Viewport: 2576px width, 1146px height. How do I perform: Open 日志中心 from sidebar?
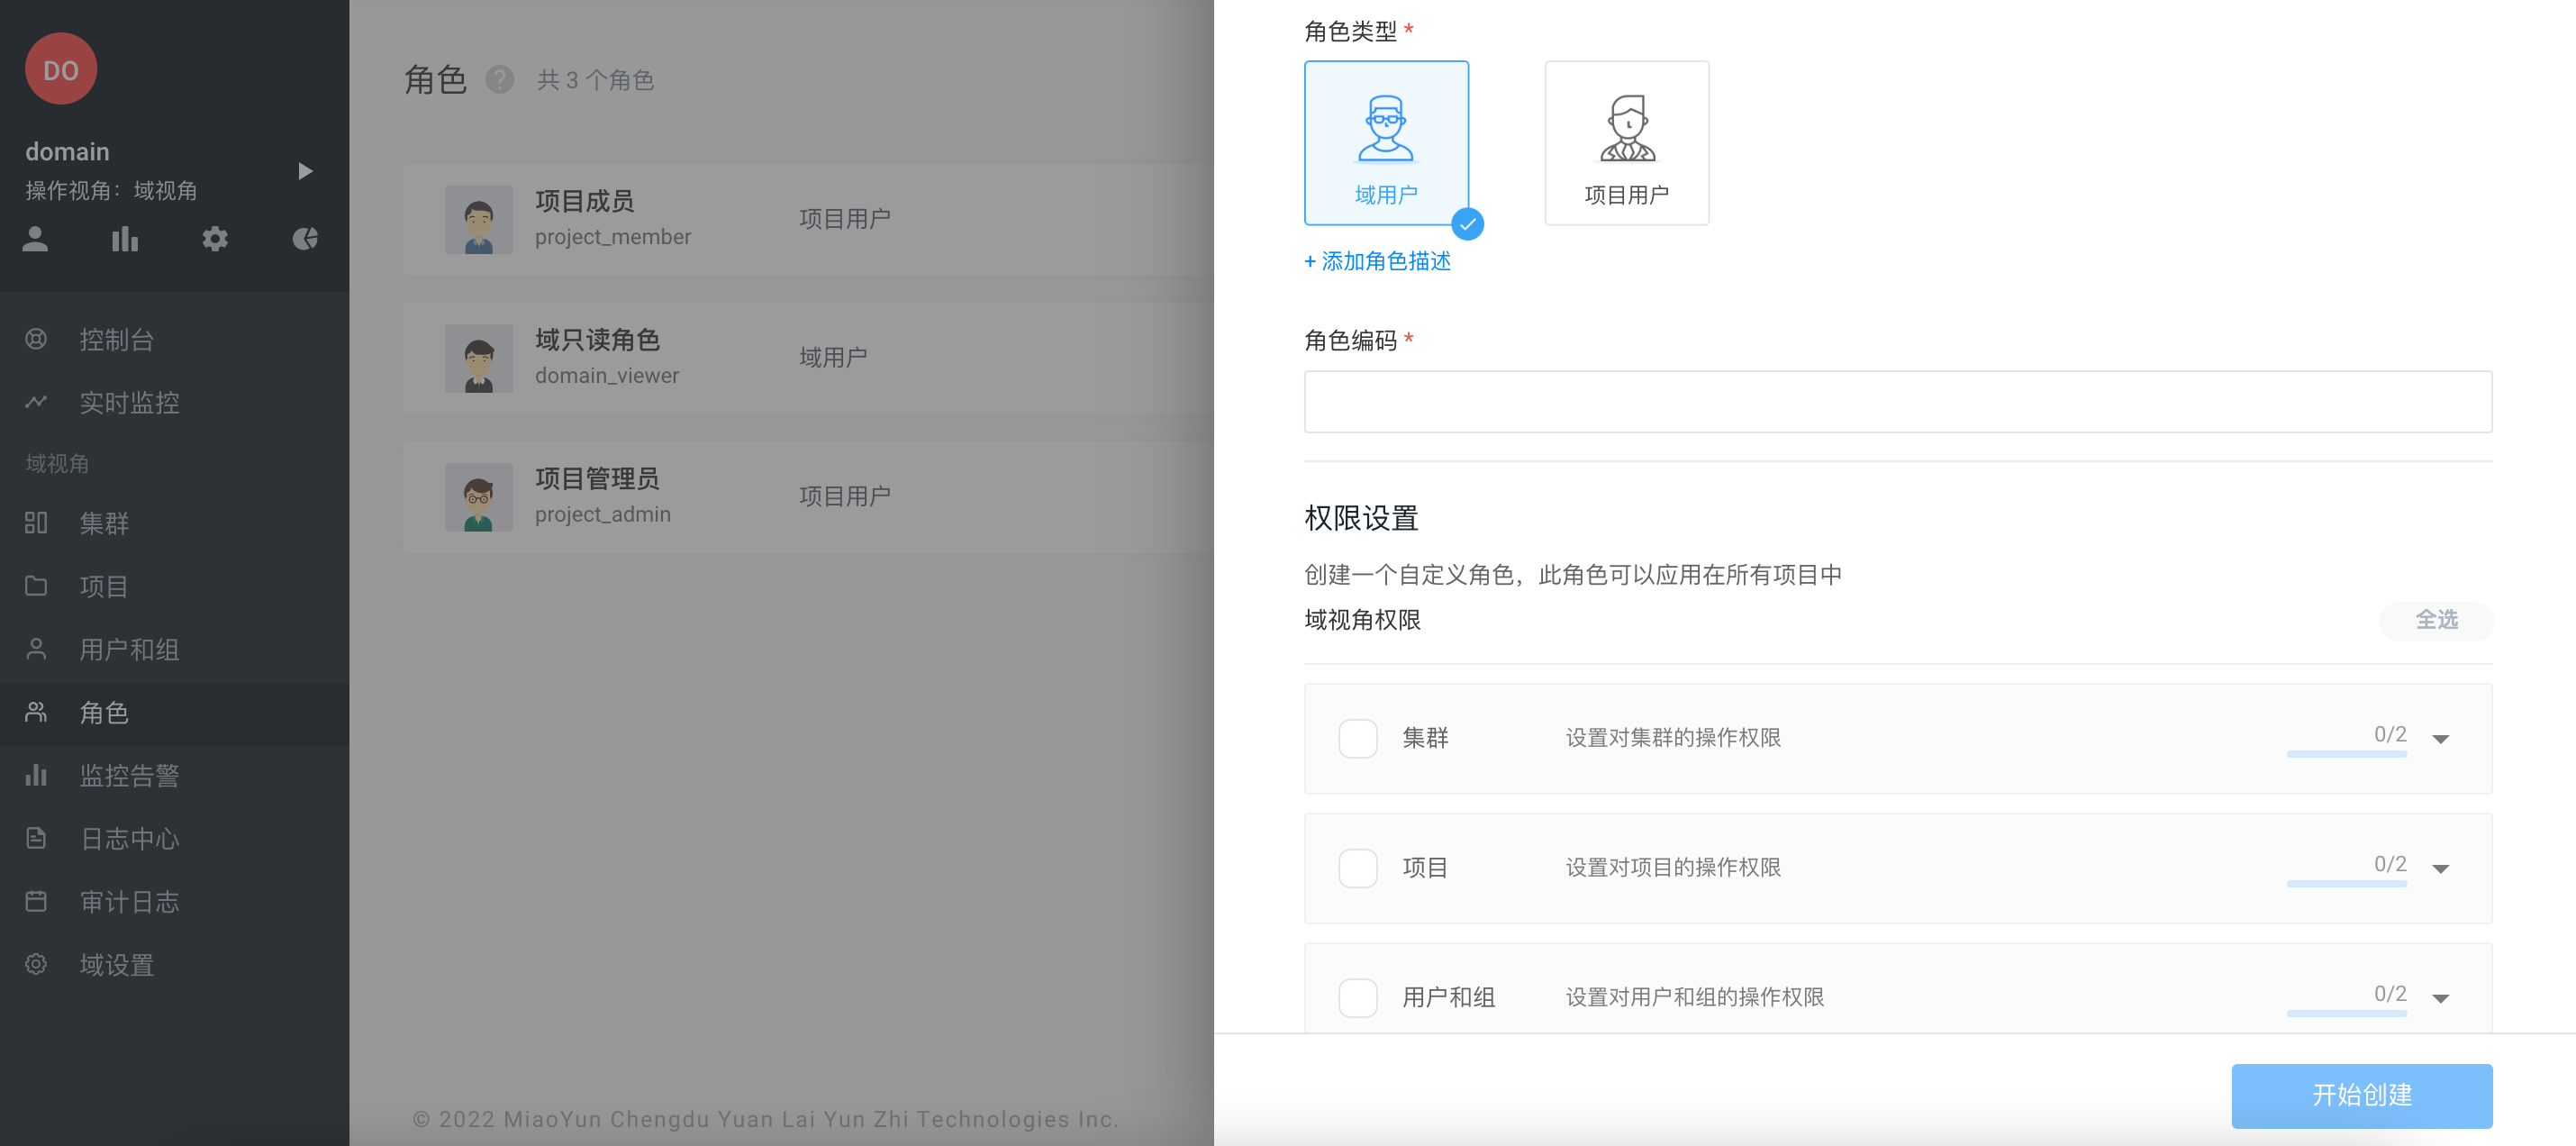tap(128, 838)
